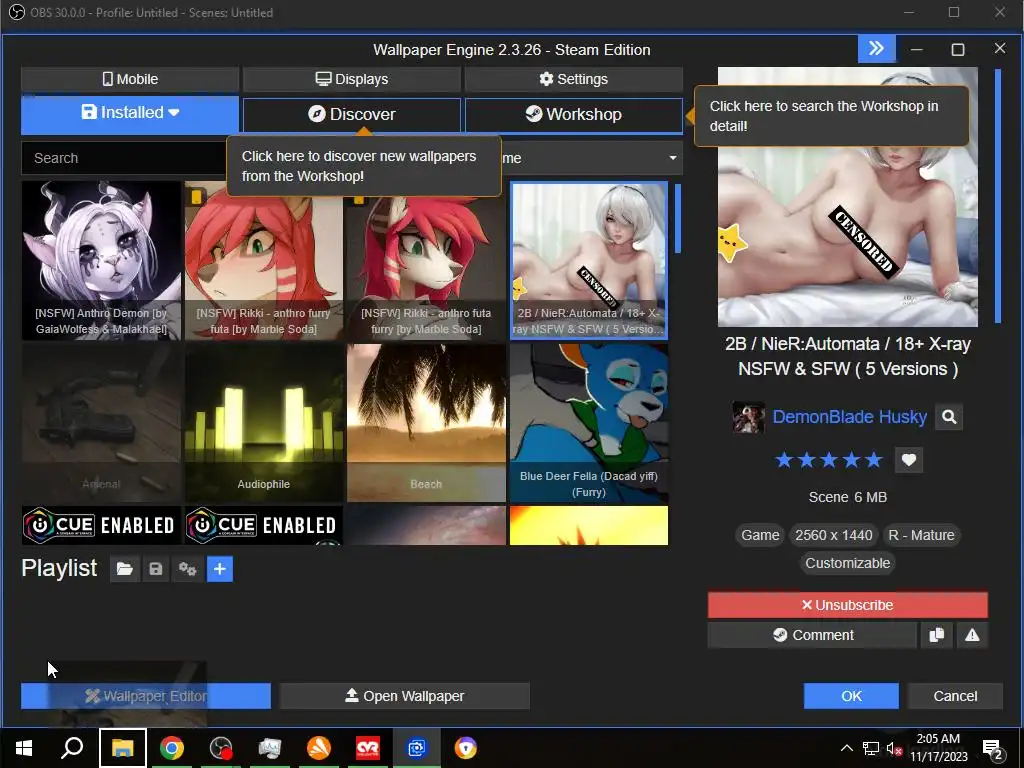Add wallpaper to playlist plus button

[x=220, y=569]
